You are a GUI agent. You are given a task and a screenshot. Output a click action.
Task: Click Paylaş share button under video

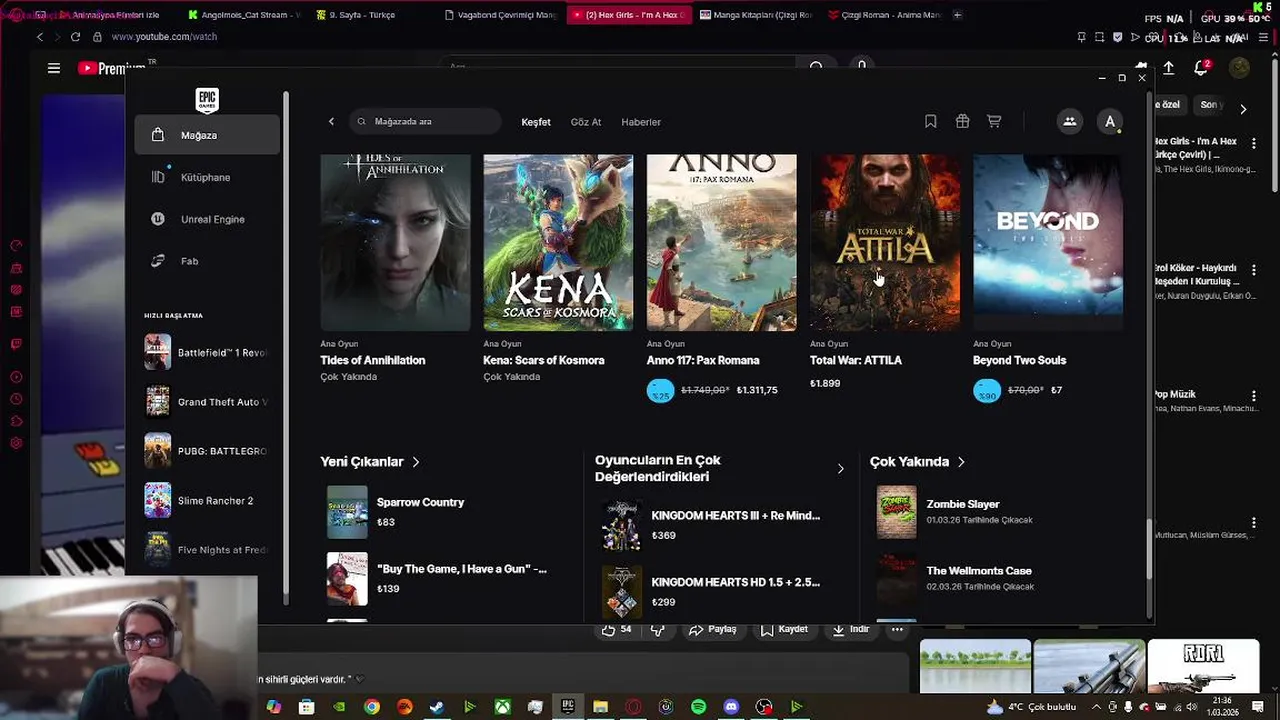click(x=713, y=629)
